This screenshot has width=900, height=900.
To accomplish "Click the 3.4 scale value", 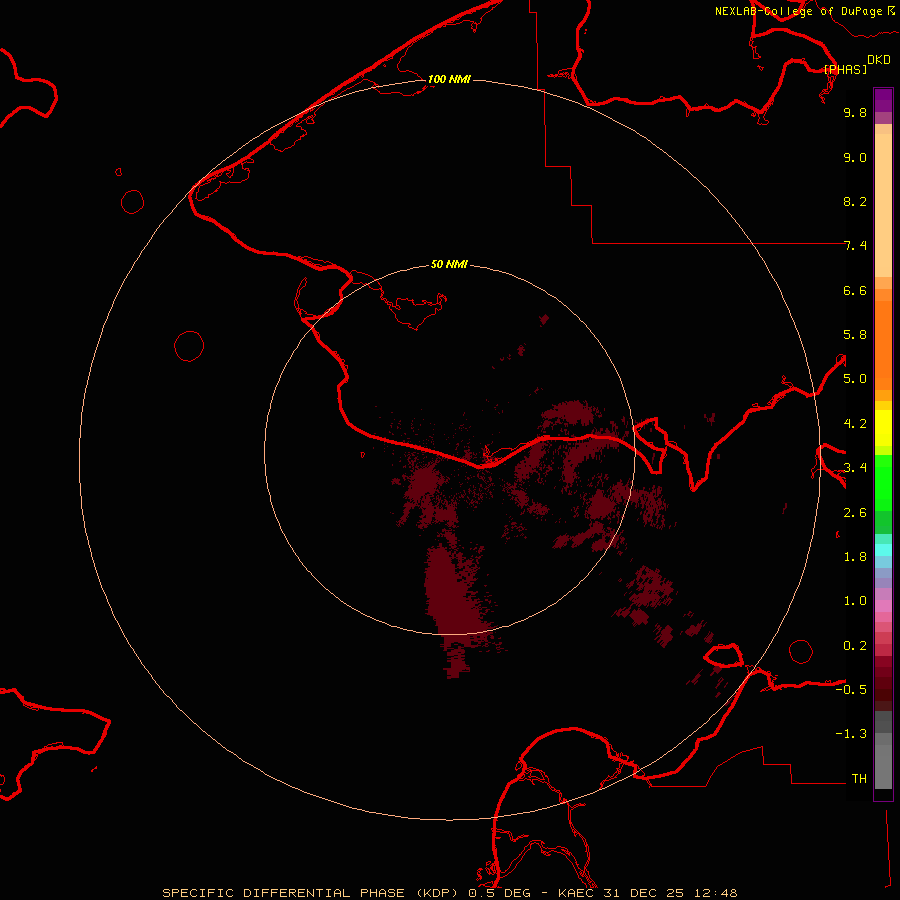I will click(x=855, y=468).
